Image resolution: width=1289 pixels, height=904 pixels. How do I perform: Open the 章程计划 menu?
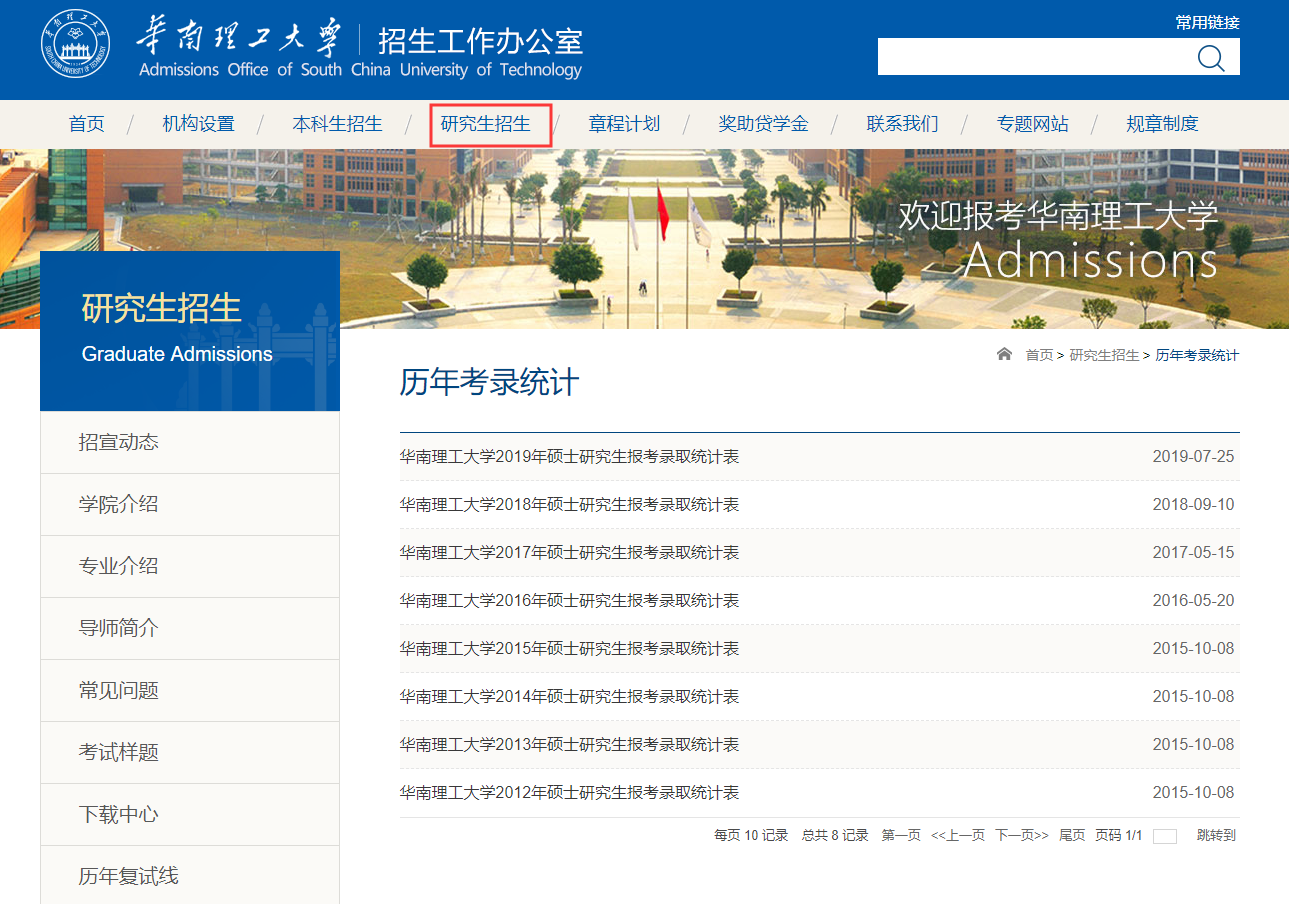coord(624,124)
